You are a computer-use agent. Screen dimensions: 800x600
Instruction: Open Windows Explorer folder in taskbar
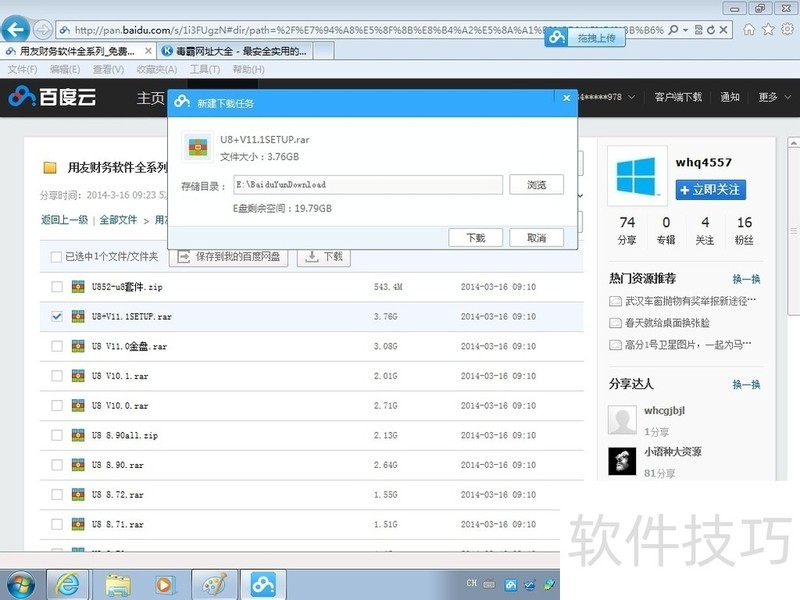click(x=118, y=582)
